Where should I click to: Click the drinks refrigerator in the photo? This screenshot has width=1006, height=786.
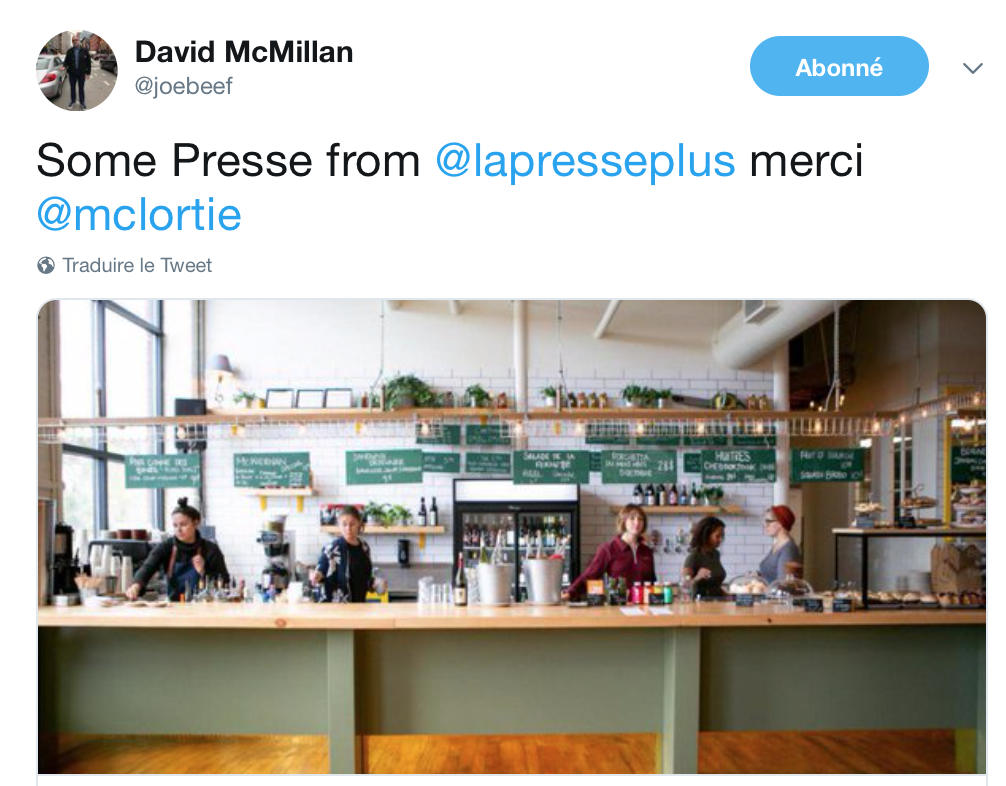516,538
